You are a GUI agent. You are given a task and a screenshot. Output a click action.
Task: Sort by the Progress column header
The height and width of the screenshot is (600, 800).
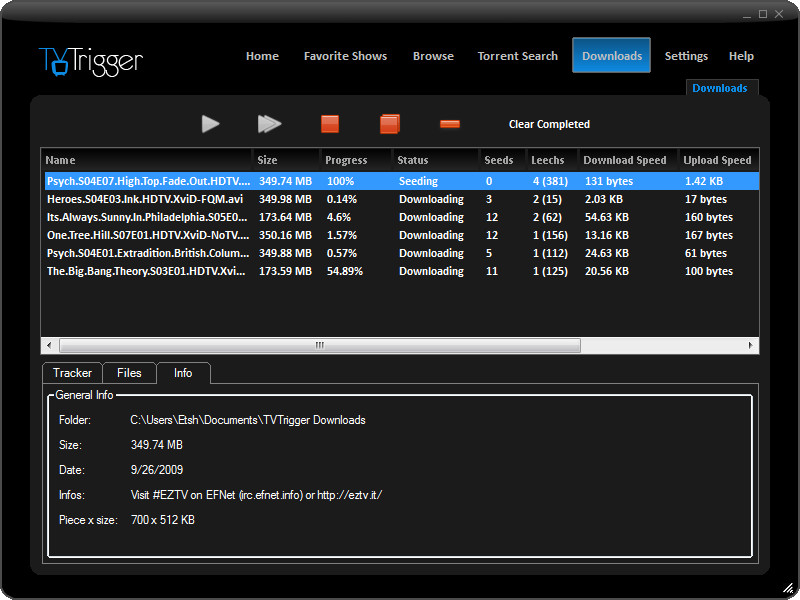356,160
